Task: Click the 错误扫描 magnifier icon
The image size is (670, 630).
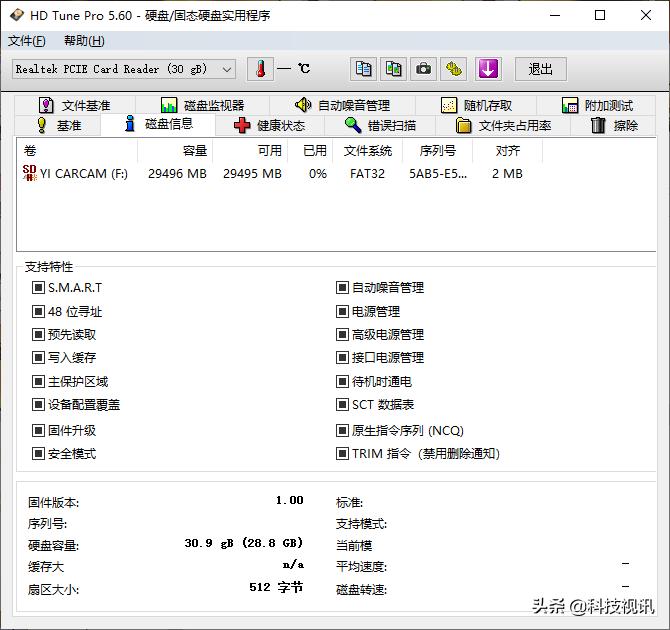Action: (353, 125)
